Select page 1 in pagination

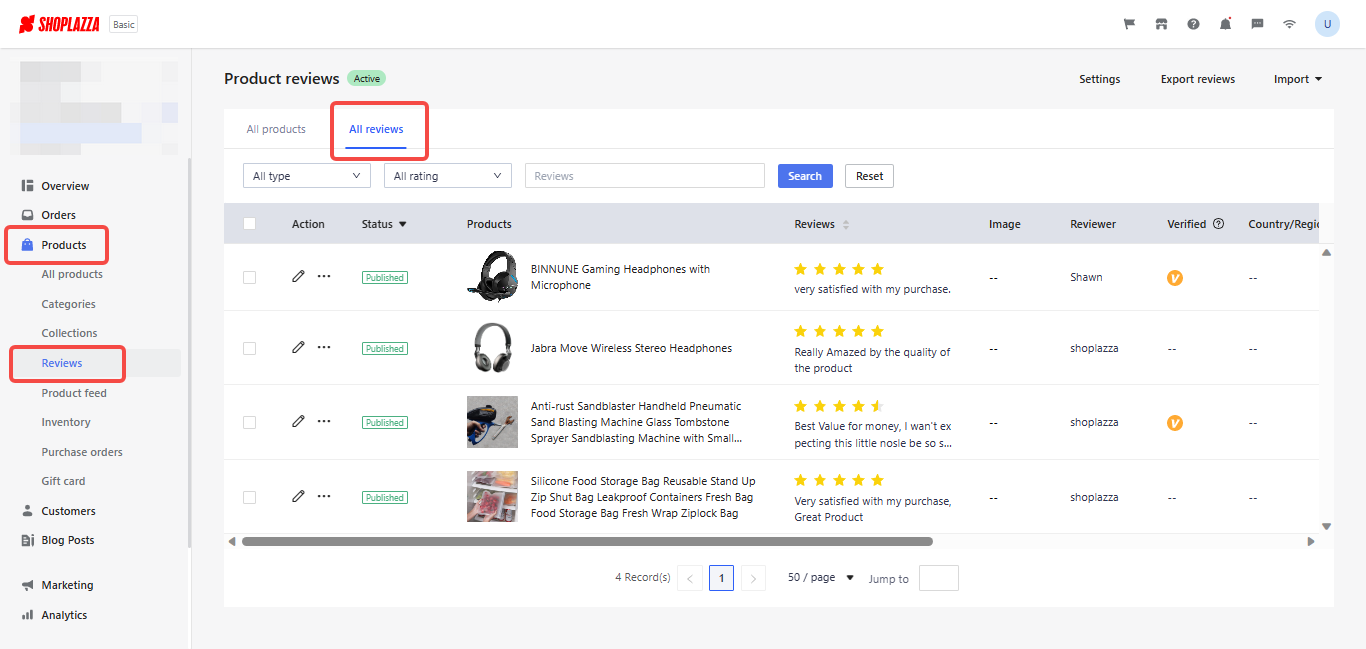[722, 578]
